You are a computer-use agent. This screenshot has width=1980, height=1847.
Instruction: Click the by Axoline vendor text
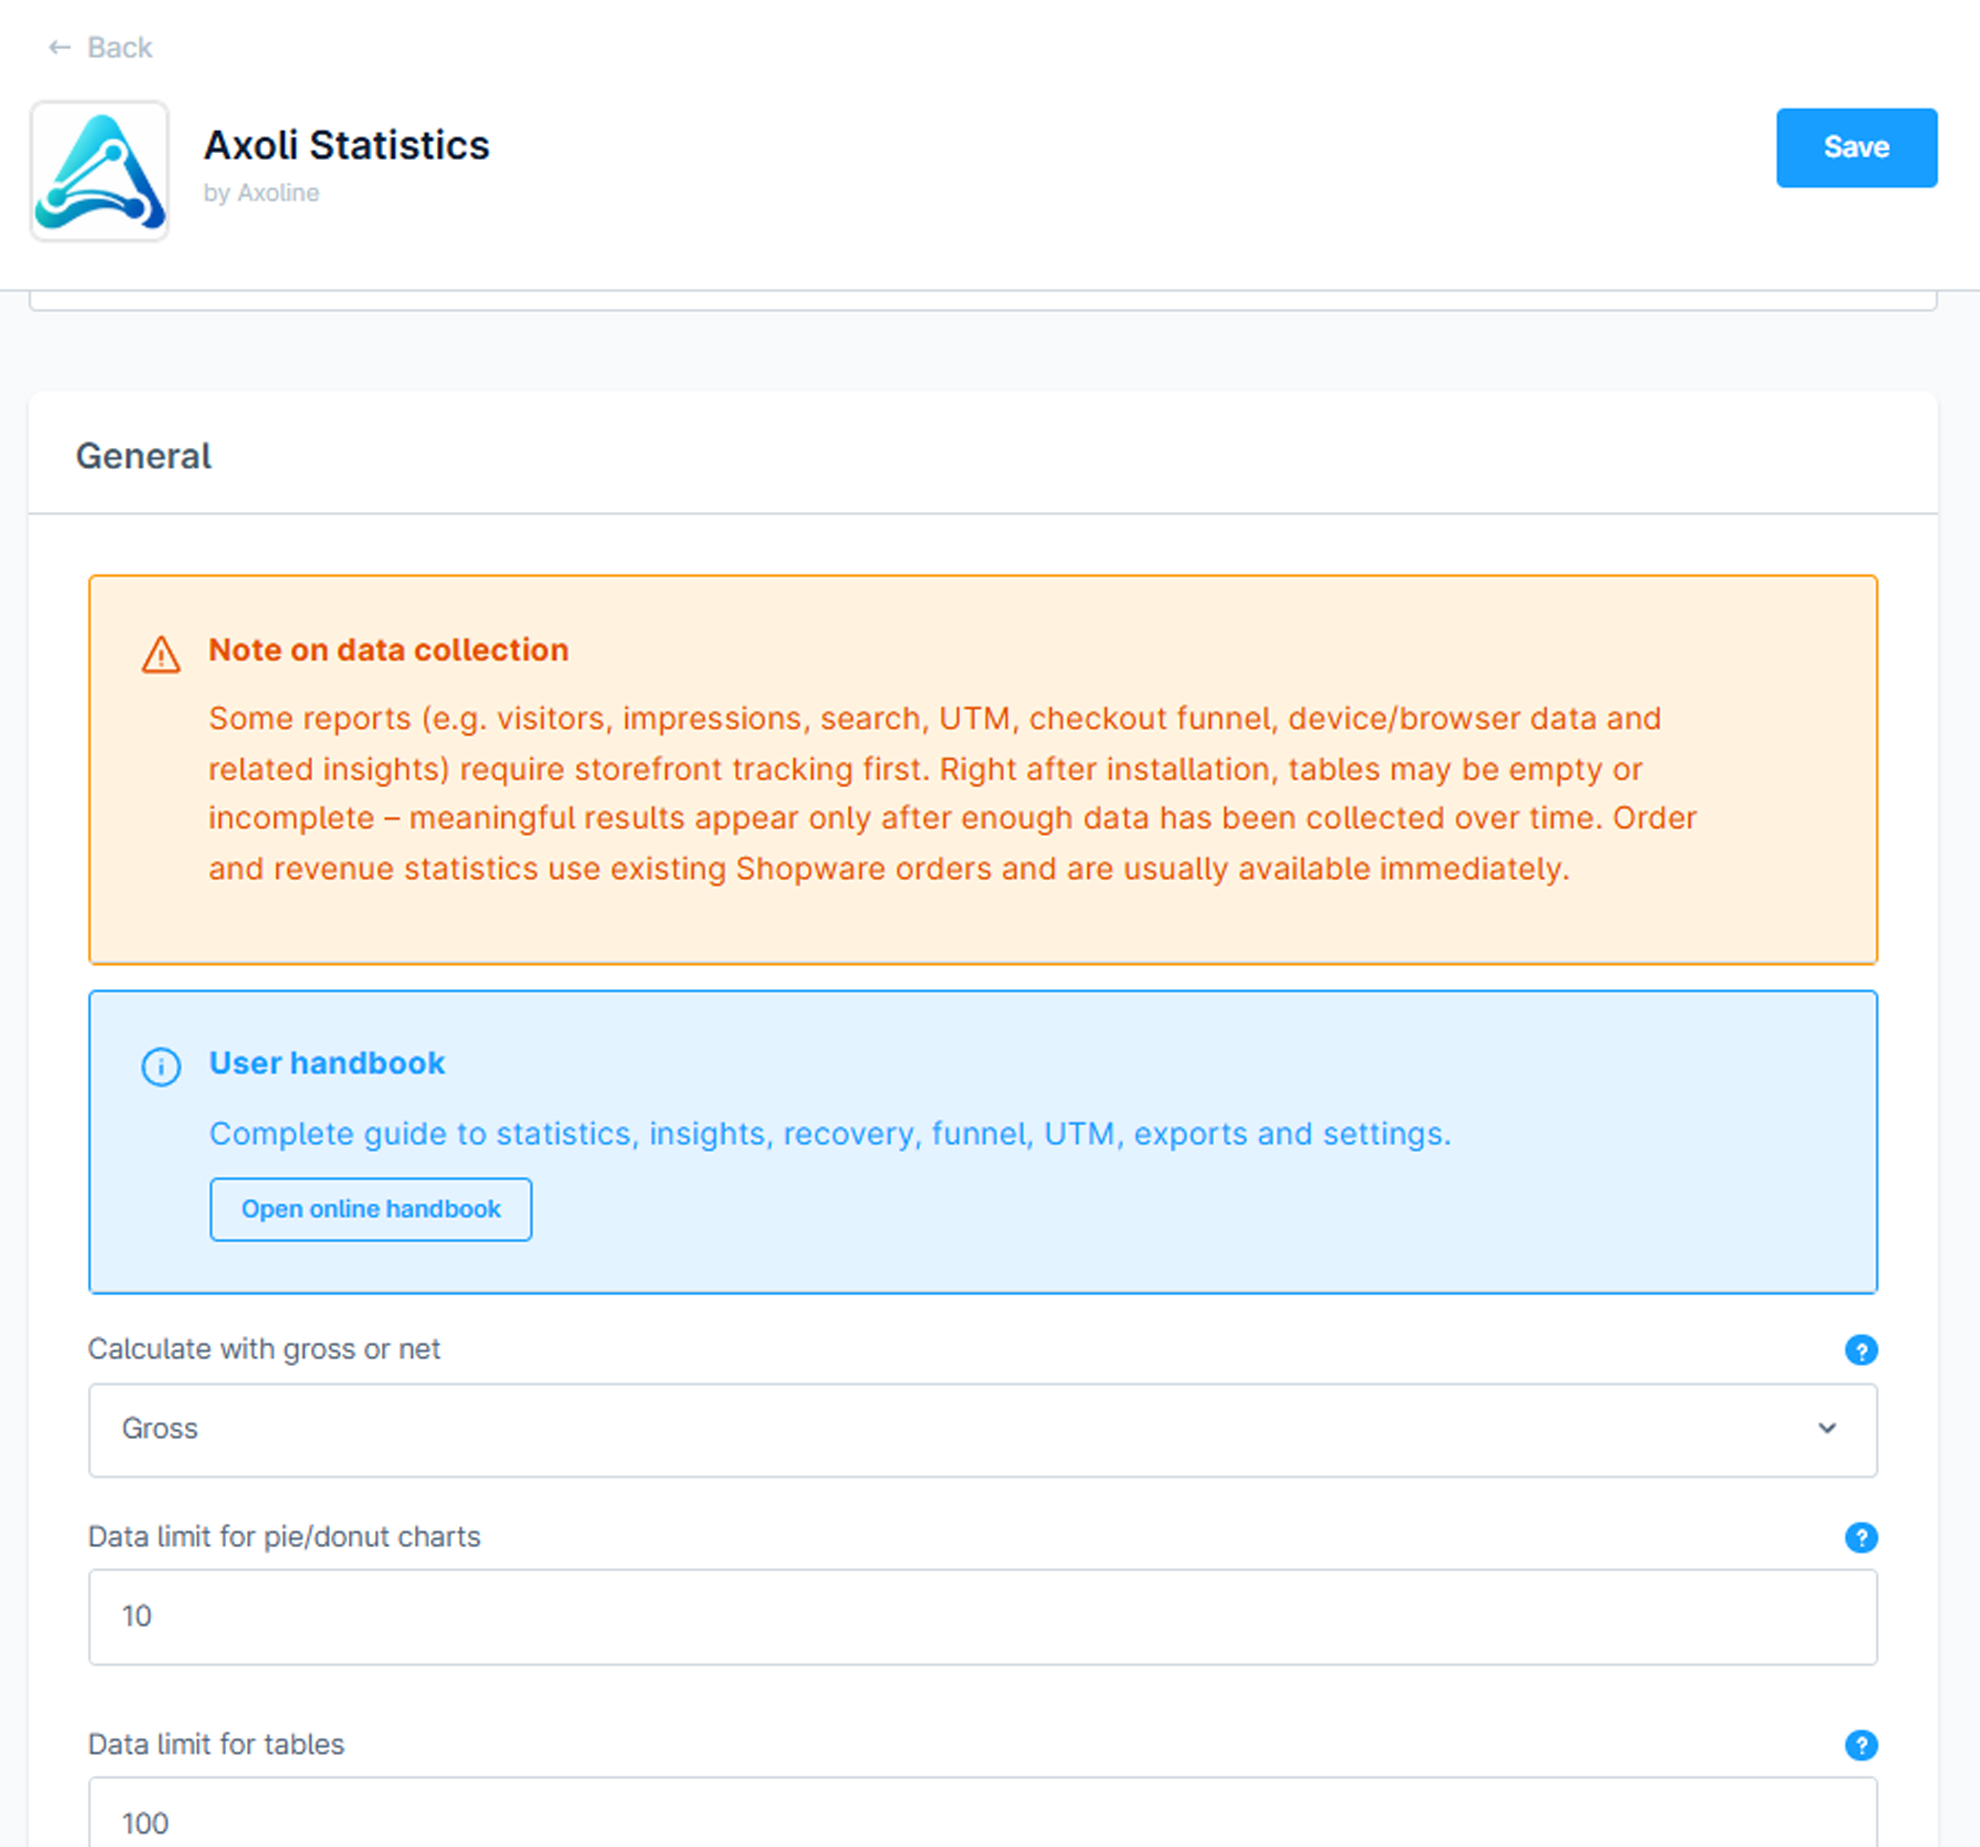point(261,193)
